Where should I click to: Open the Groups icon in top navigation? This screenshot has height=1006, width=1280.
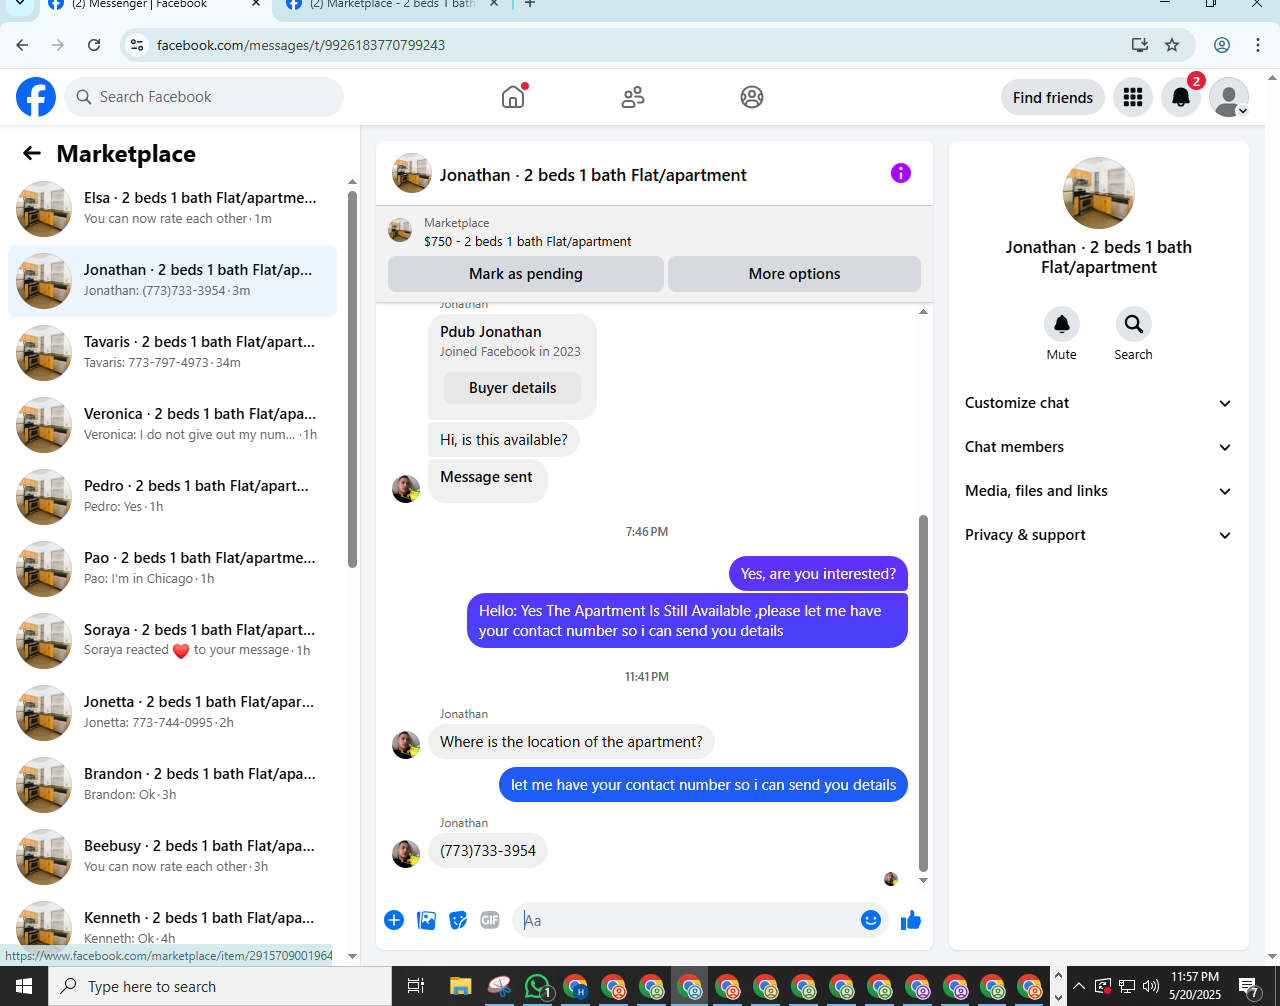(752, 97)
